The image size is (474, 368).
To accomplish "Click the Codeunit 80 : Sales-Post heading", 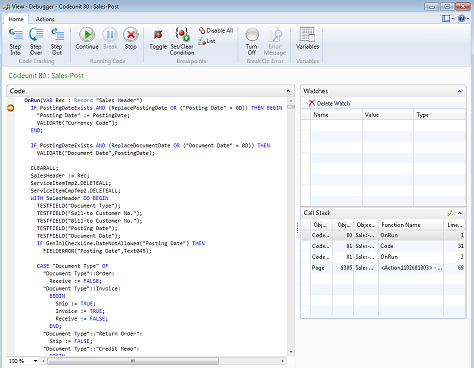I will [x=46, y=76].
